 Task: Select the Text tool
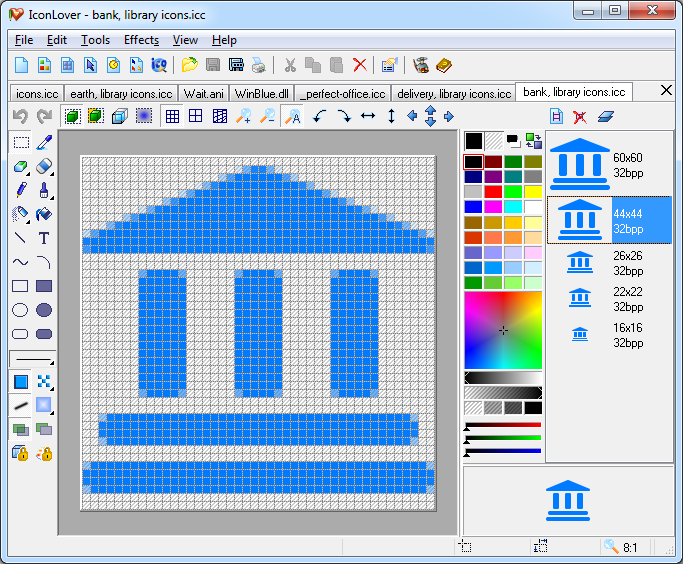(x=44, y=238)
